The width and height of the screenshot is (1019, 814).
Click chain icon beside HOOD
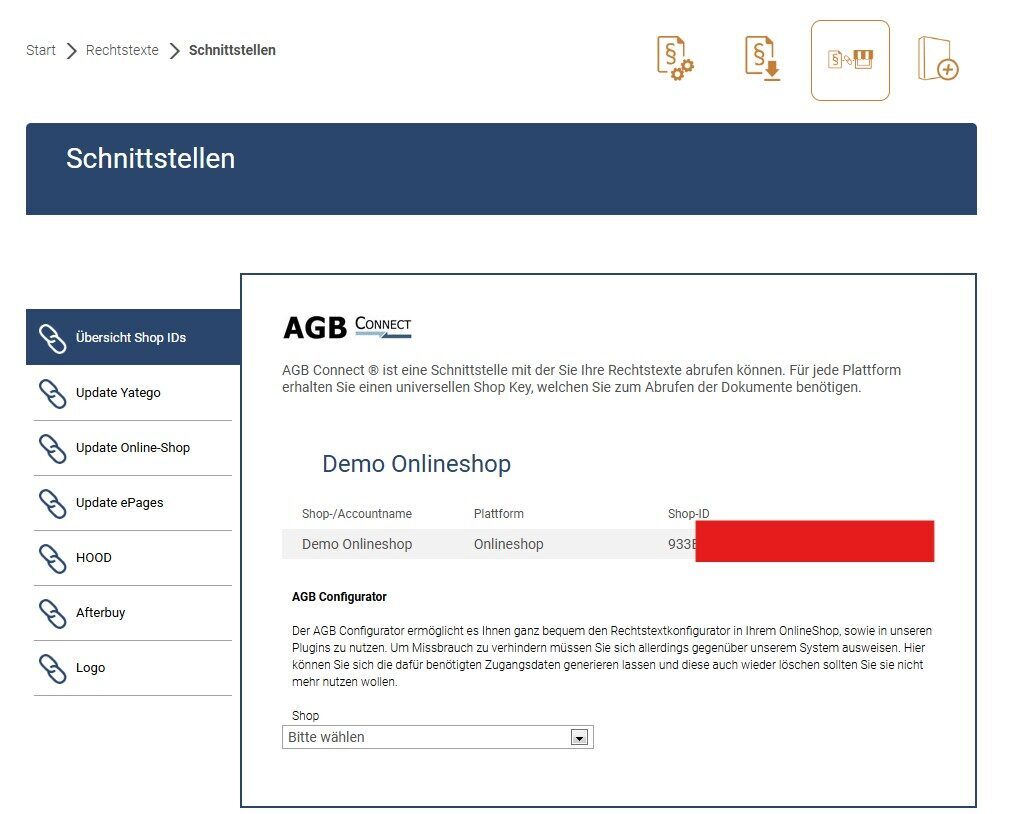[x=53, y=559]
